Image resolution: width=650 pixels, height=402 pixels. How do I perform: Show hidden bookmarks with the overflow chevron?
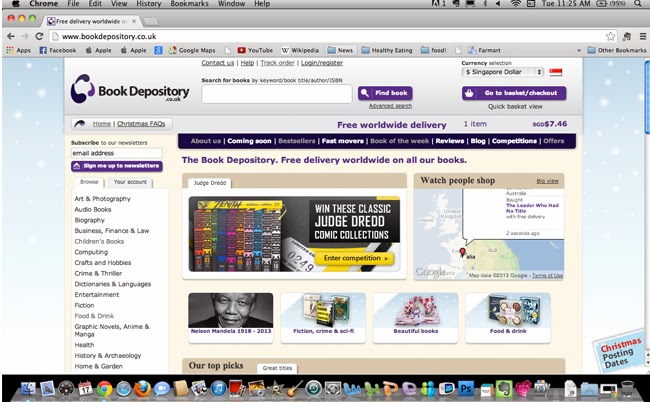click(x=579, y=50)
